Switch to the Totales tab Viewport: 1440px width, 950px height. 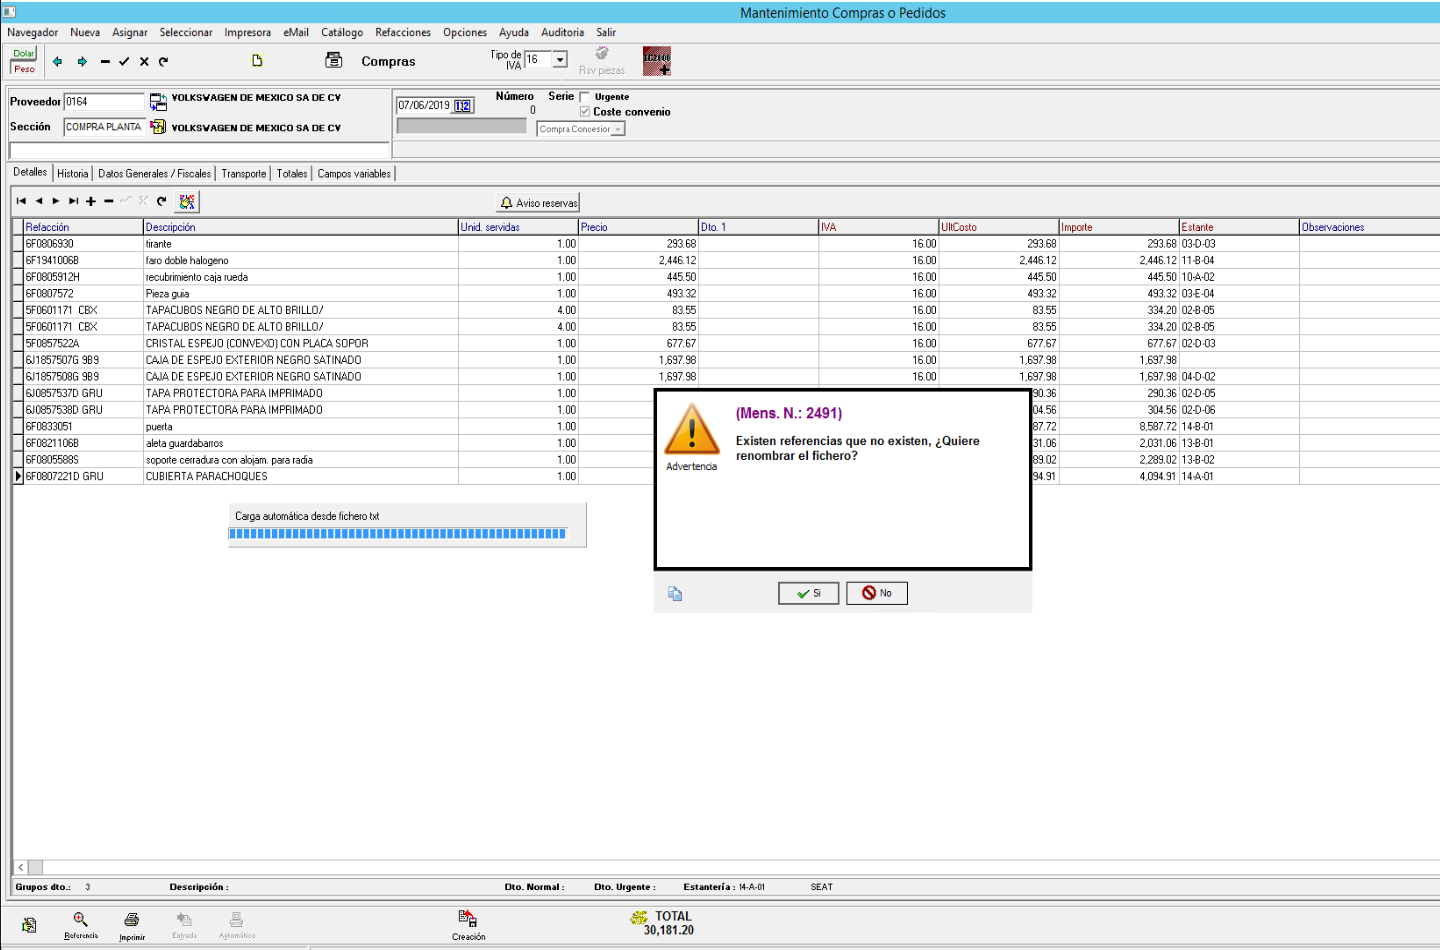pyautogui.click(x=292, y=174)
